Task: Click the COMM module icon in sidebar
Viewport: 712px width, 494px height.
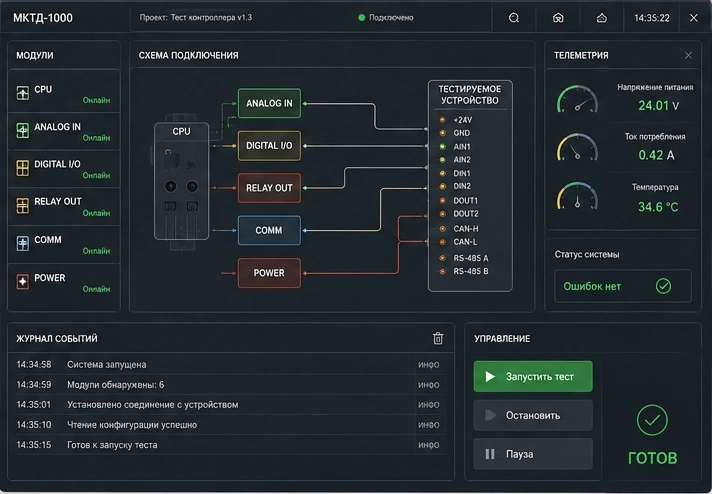Action: 23,243
